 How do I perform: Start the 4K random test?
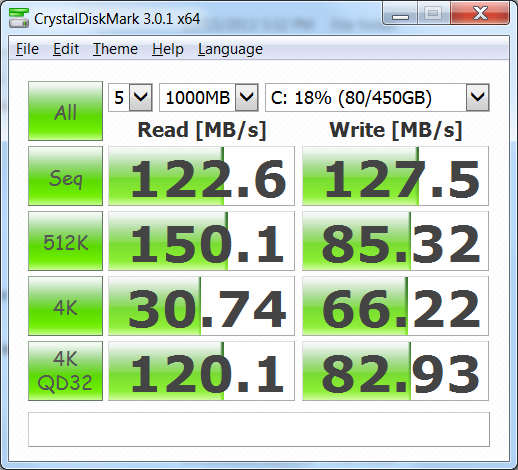point(65,306)
